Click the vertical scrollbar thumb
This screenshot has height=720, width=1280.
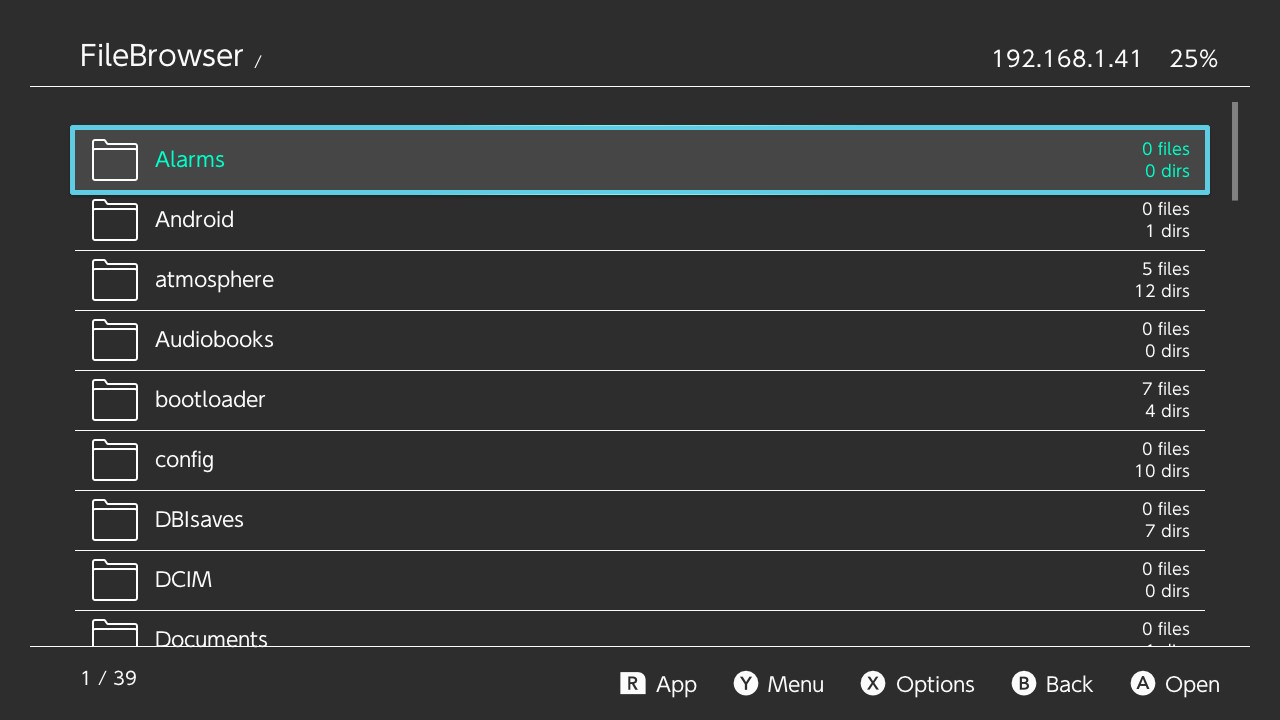(1235, 150)
